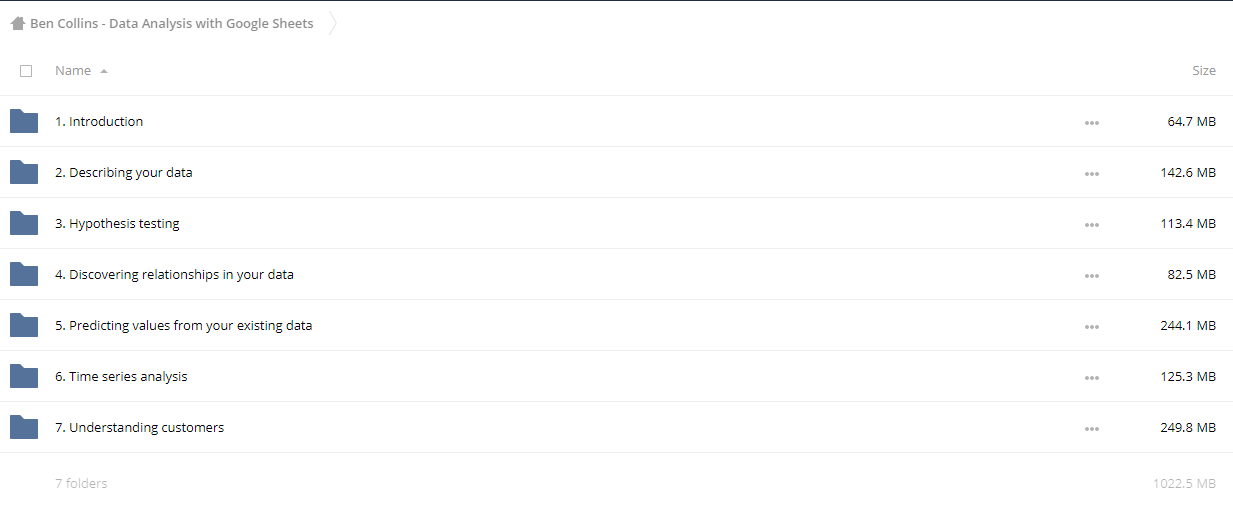Click folder icon for Predicting values row
The height and width of the screenshot is (522, 1233).
(24, 325)
